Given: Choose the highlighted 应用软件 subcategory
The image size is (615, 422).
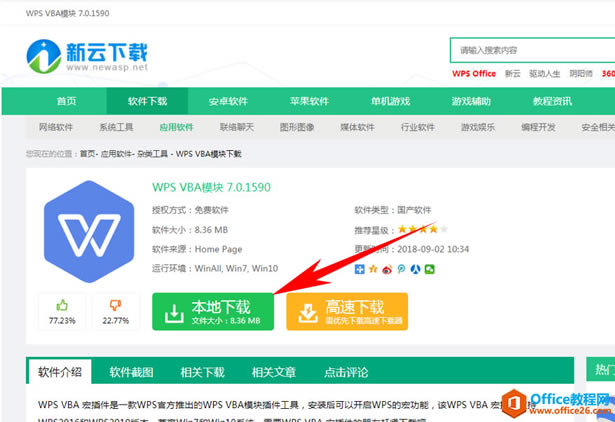Looking at the screenshot, I should point(176,127).
